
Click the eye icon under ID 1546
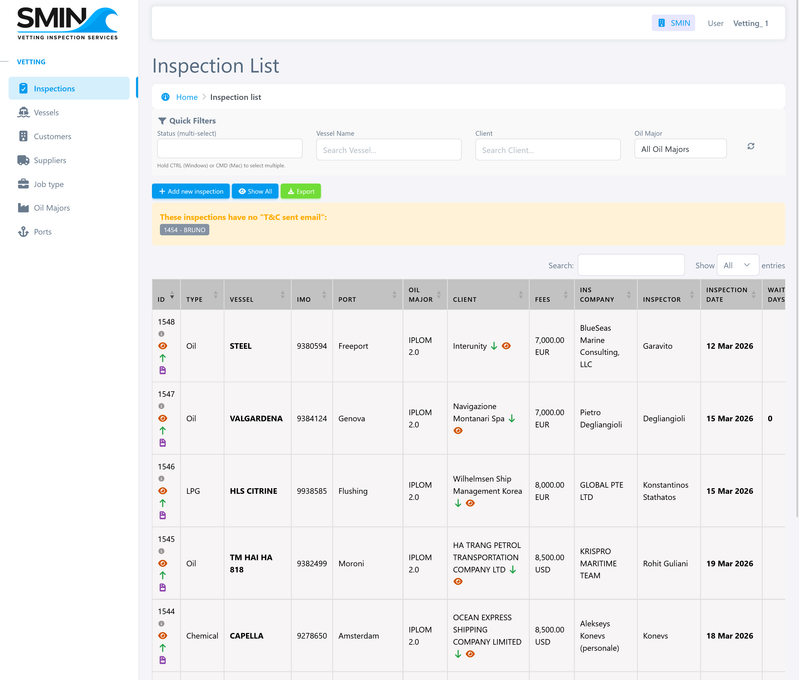pyautogui.click(x=163, y=490)
